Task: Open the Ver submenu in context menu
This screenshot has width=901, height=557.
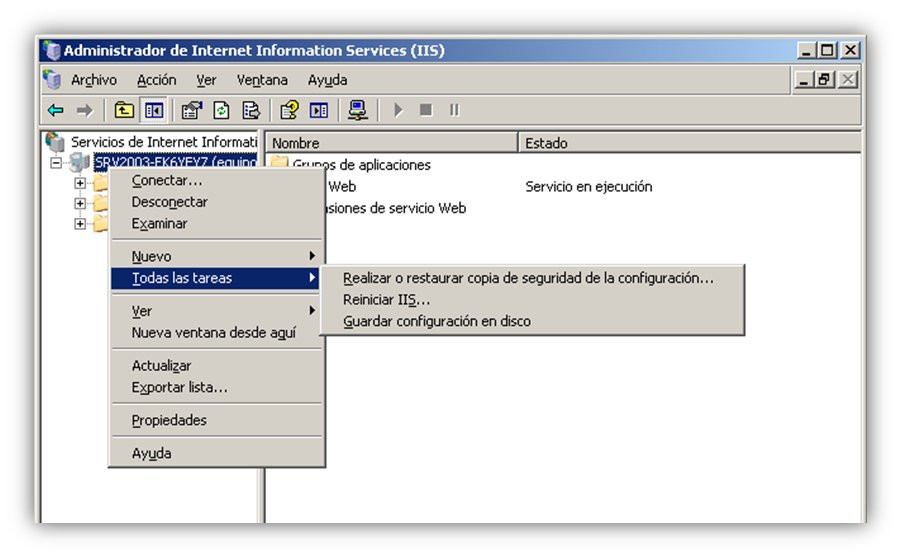Action: pyautogui.click(x=217, y=311)
